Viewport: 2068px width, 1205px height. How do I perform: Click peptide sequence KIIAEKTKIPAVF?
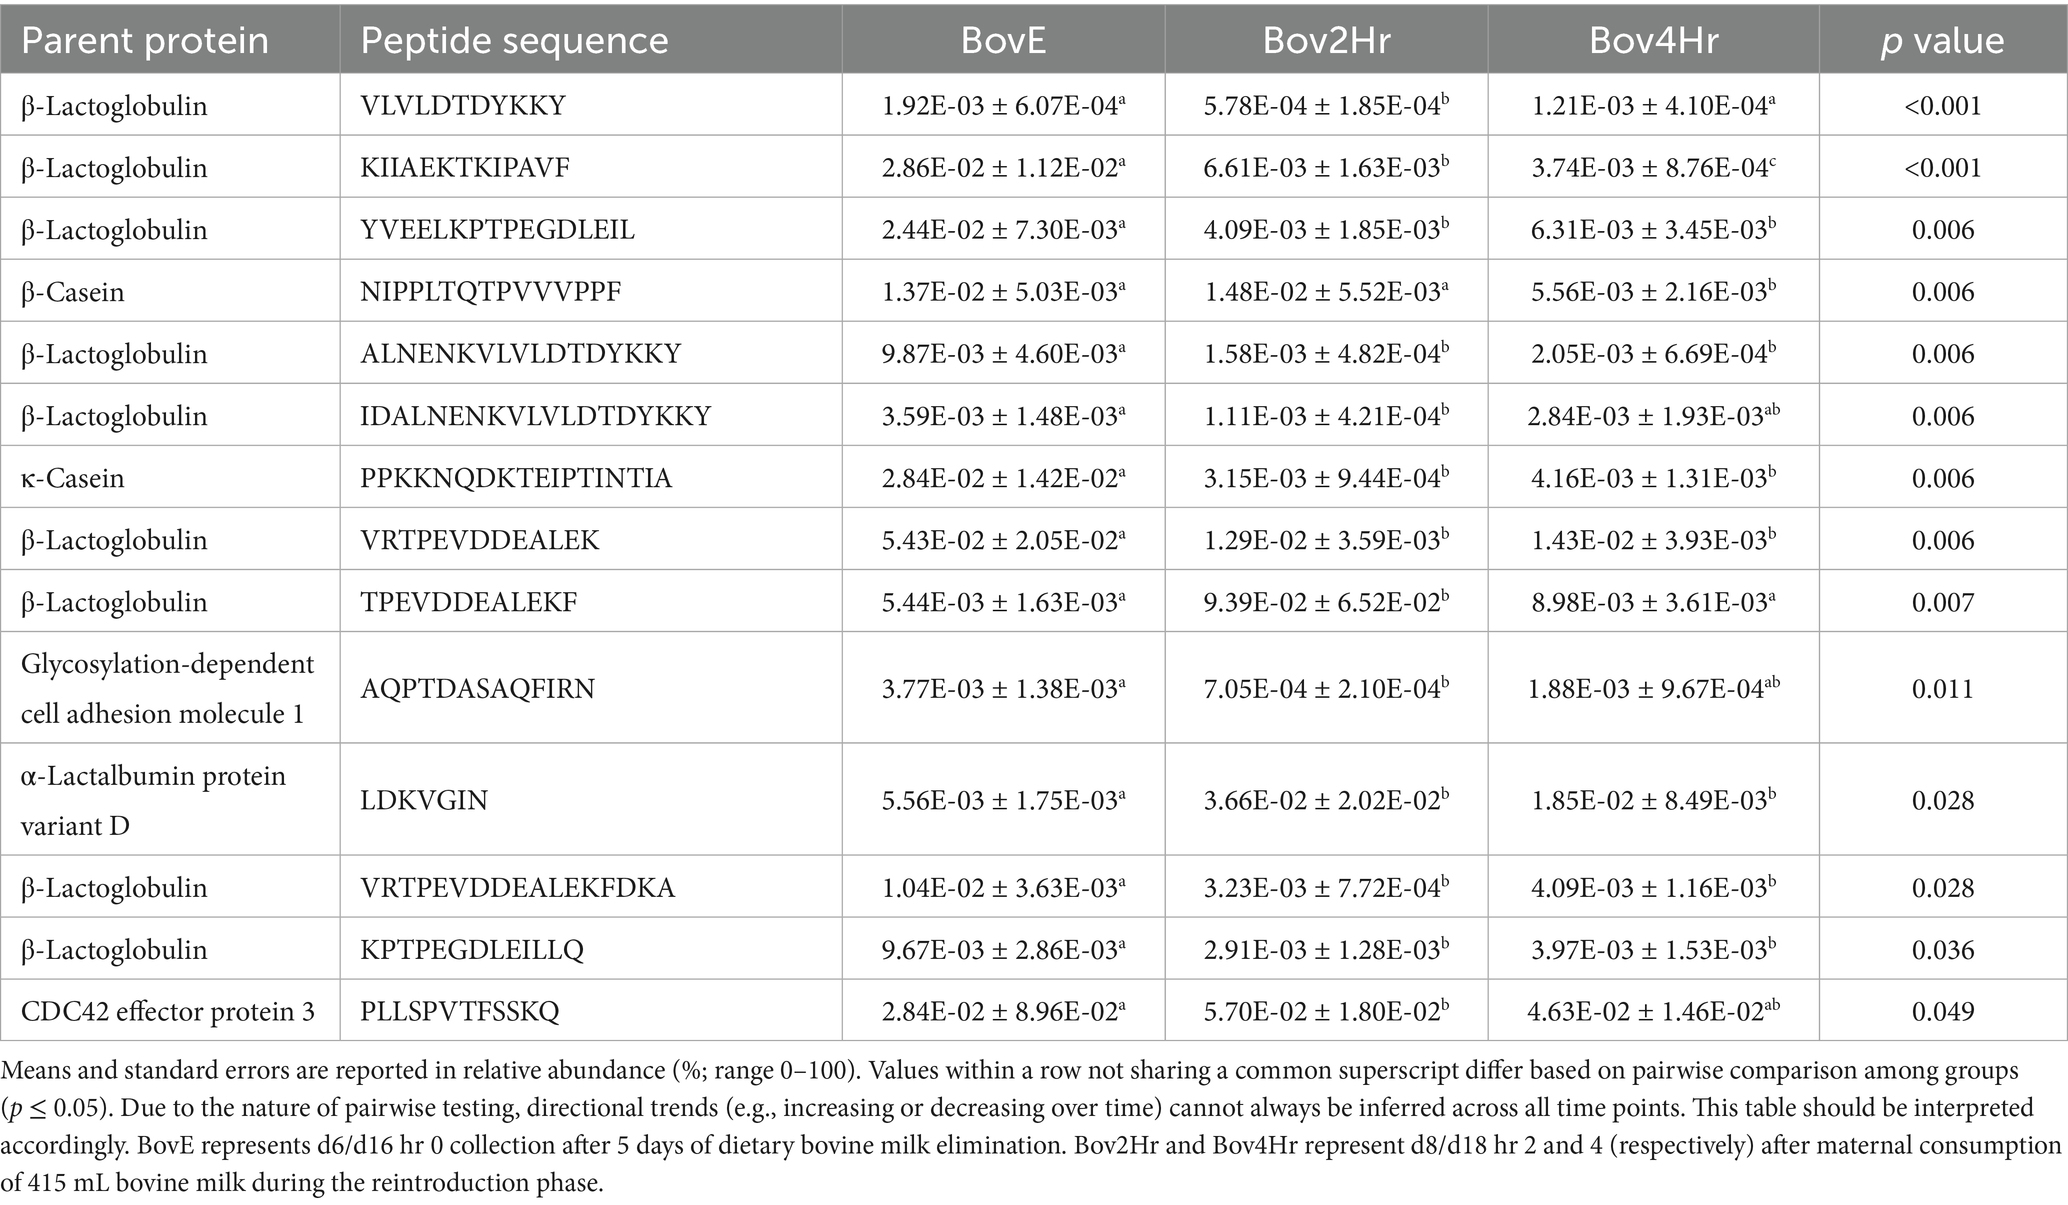(465, 167)
